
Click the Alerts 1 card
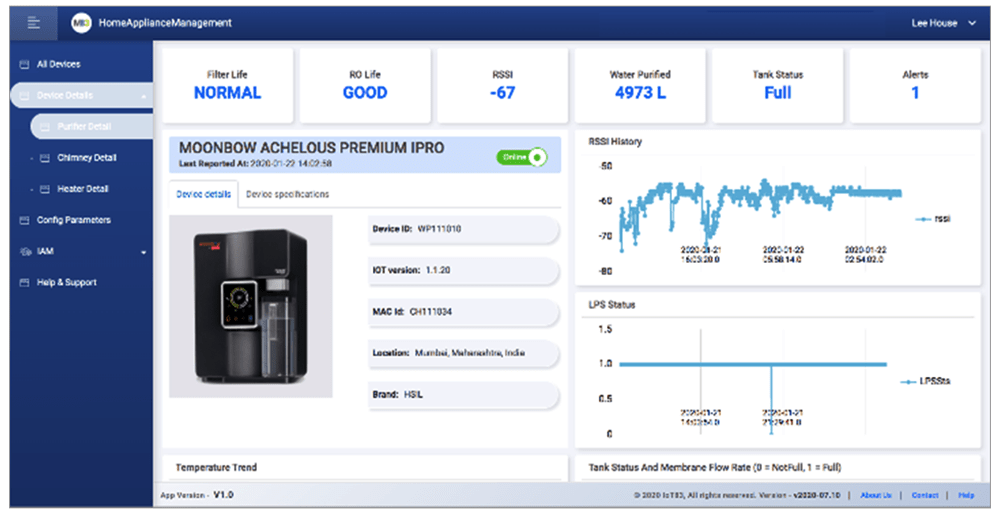[915, 85]
